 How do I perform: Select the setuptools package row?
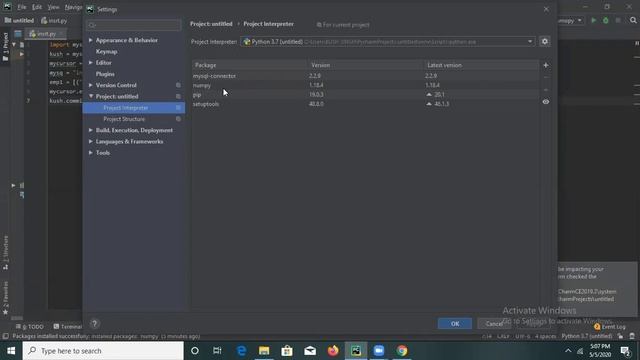click(365, 104)
